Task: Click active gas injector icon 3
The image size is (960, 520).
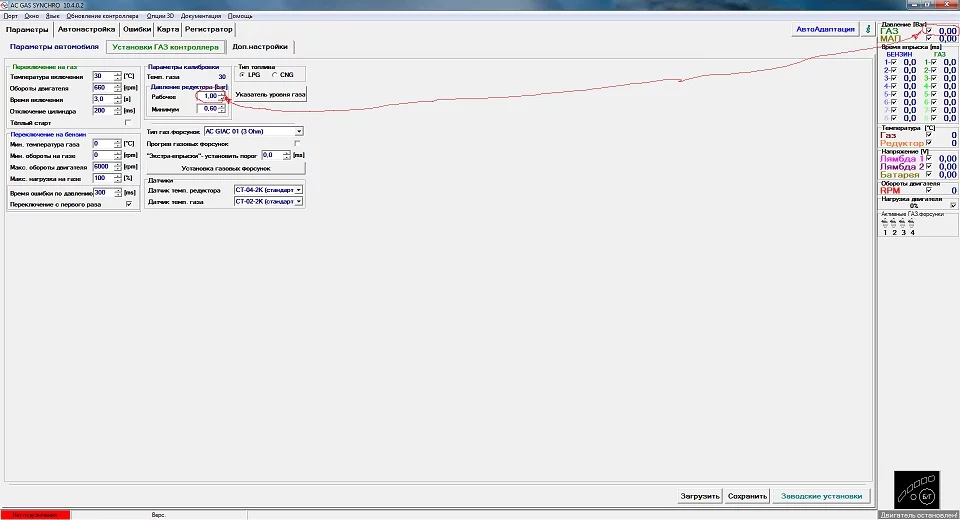Action: click(903, 225)
